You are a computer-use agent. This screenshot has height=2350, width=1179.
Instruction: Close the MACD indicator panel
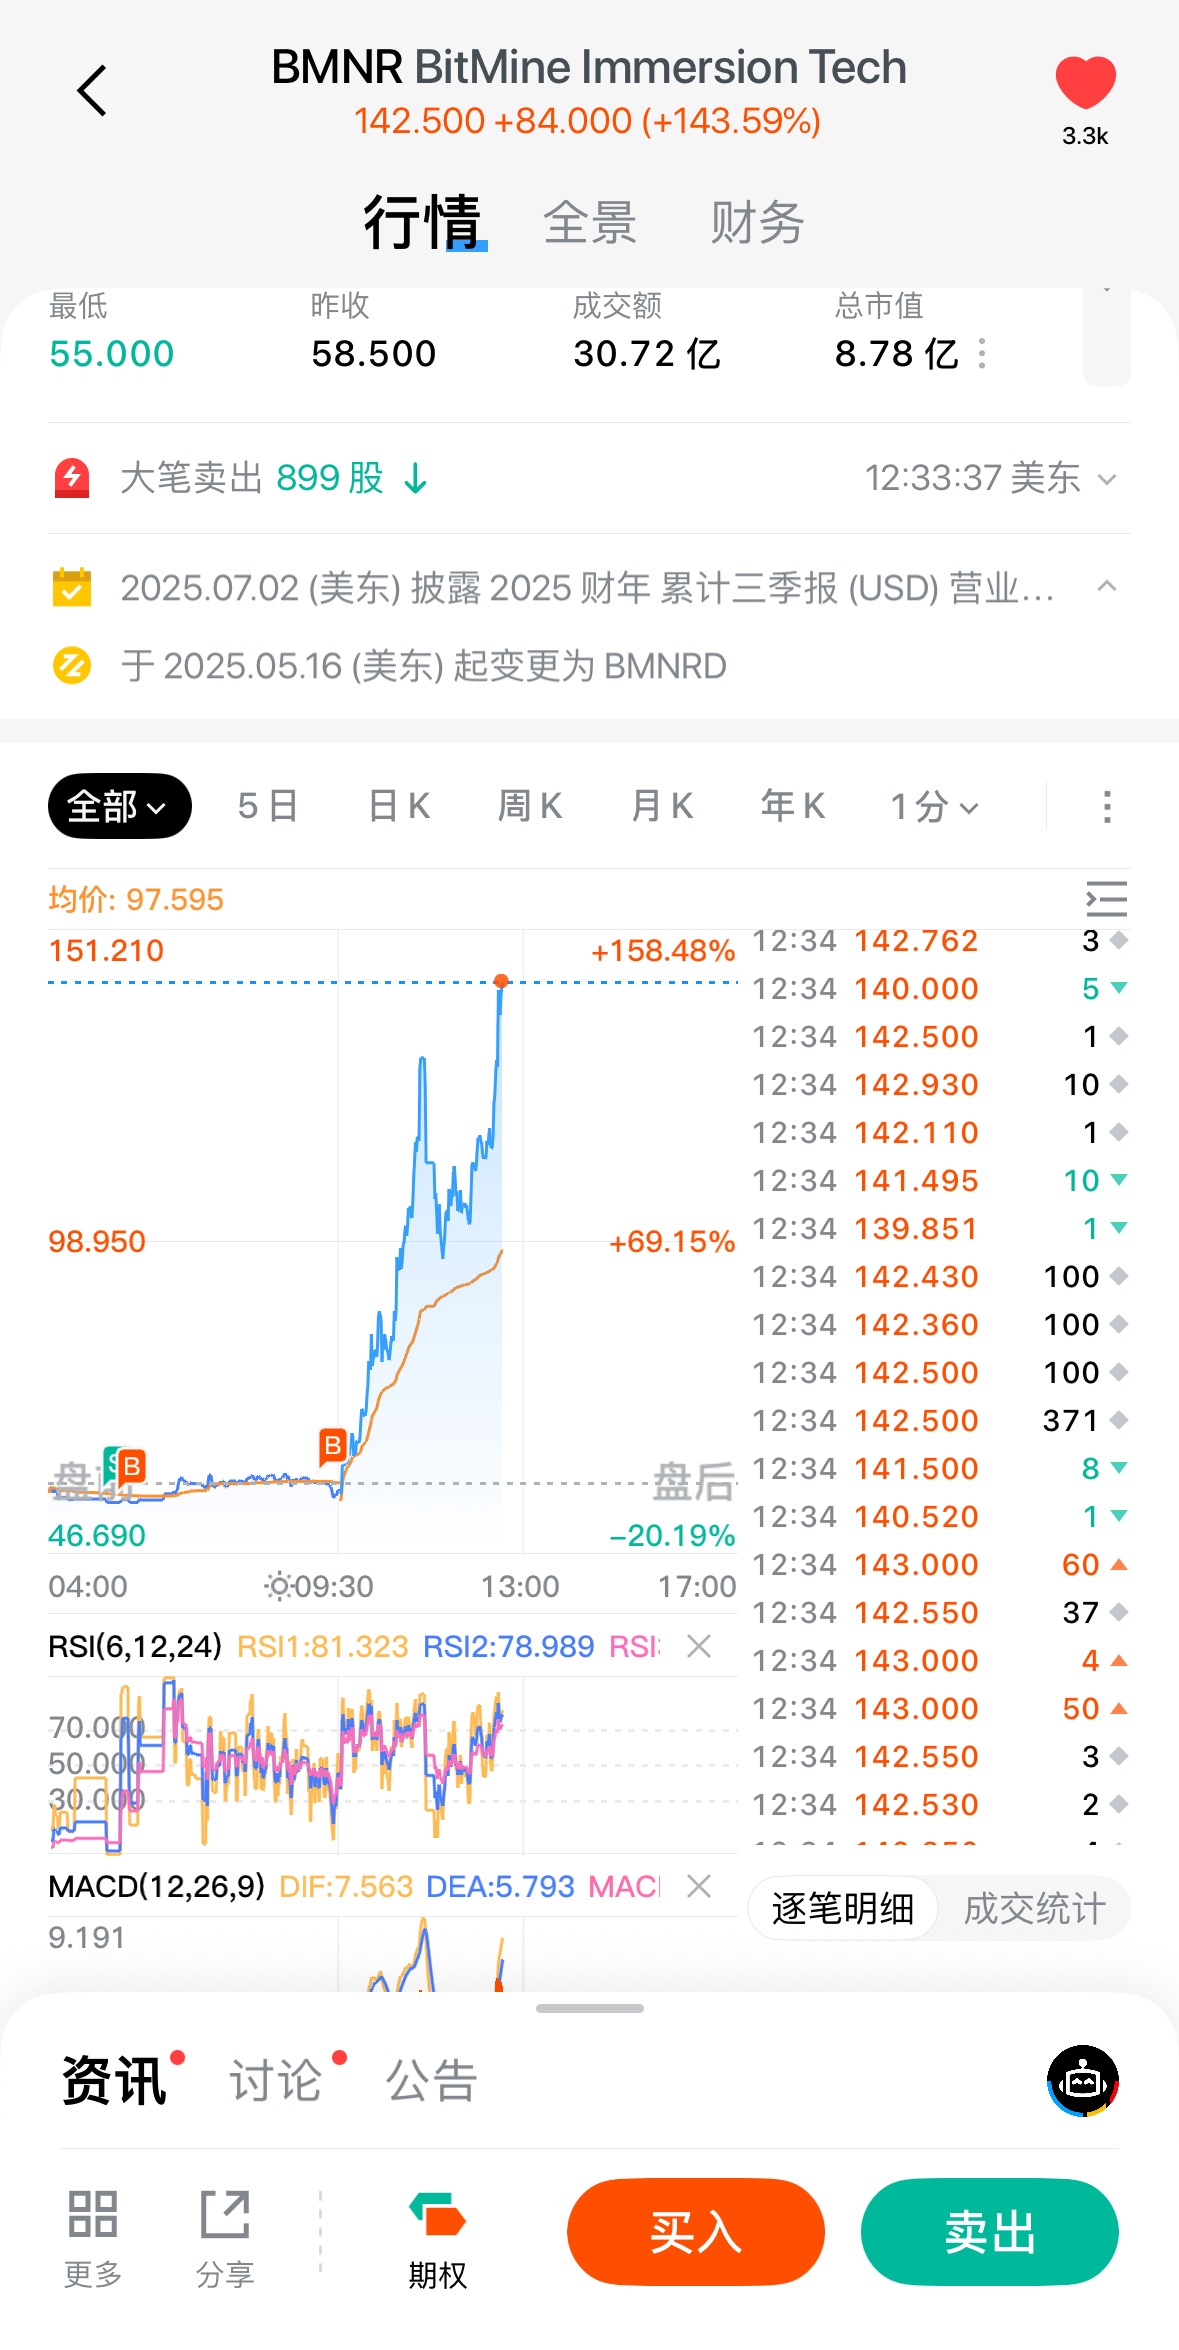coord(699,1886)
